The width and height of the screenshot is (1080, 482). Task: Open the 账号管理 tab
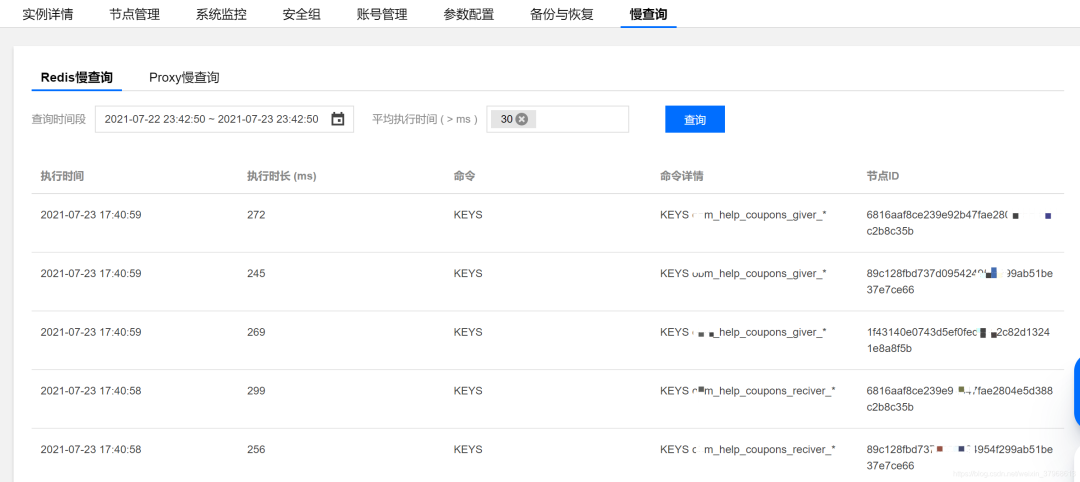point(382,14)
